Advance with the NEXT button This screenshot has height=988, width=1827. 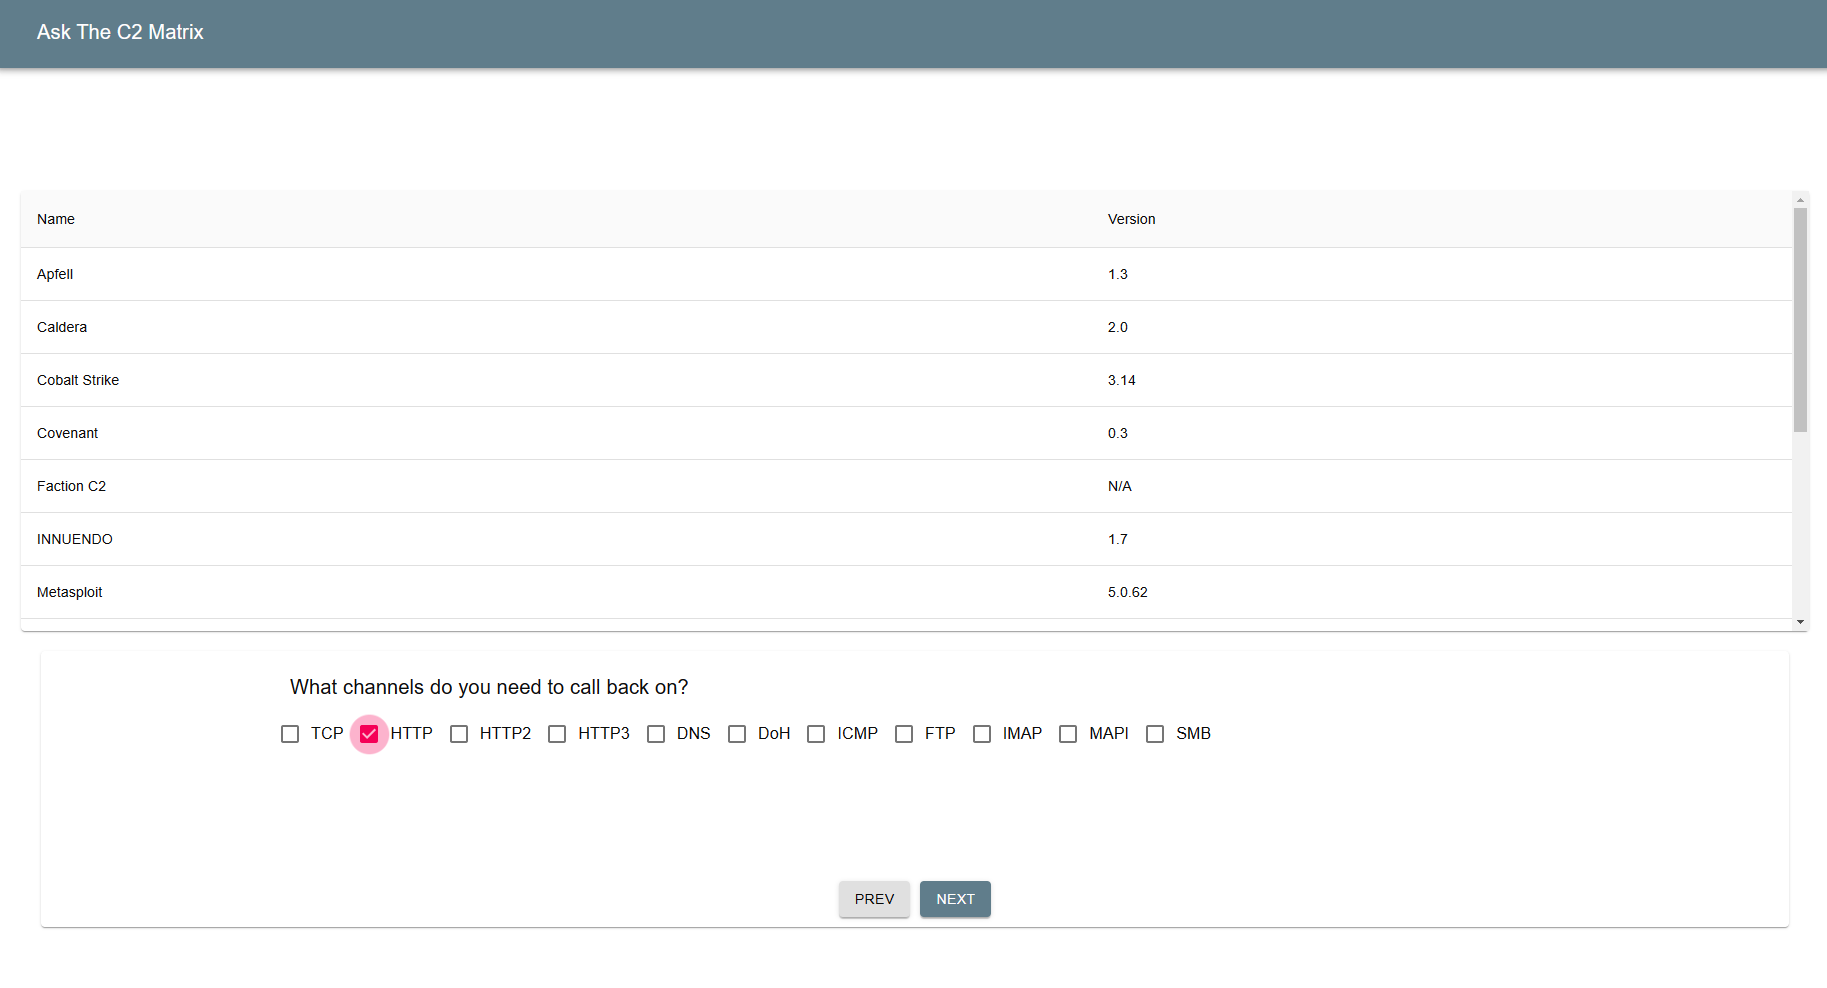[x=955, y=899]
